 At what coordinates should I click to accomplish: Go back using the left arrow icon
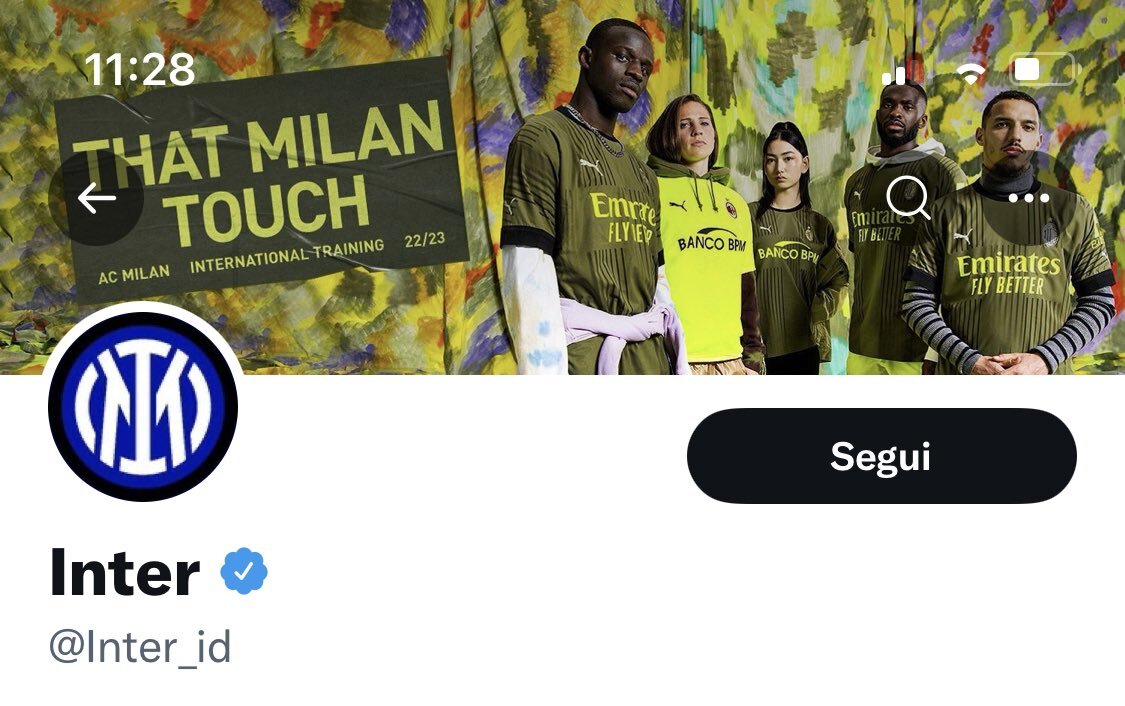(x=96, y=198)
